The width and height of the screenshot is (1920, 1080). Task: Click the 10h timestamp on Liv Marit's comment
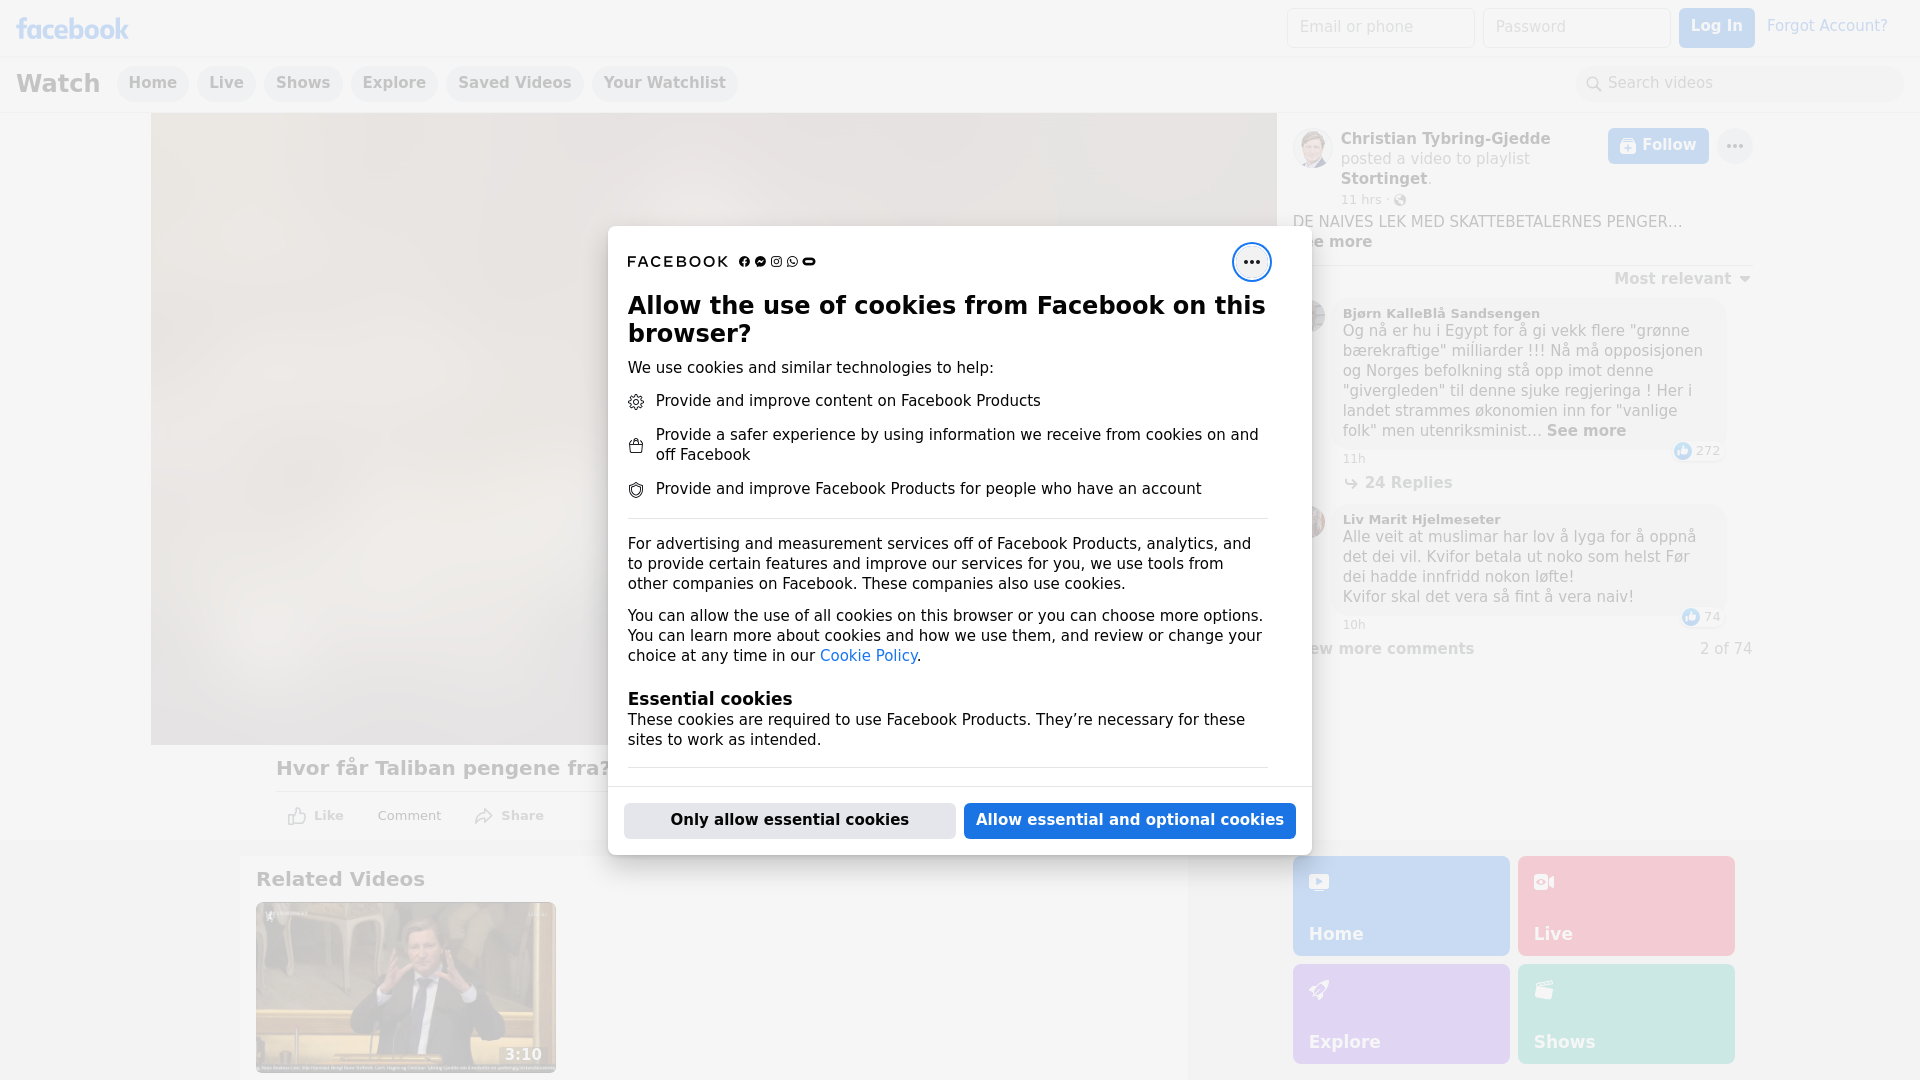coord(1354,625)
